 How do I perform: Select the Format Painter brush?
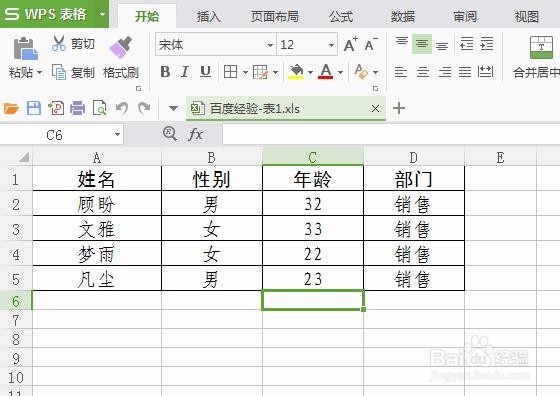[x=121, y=47]
